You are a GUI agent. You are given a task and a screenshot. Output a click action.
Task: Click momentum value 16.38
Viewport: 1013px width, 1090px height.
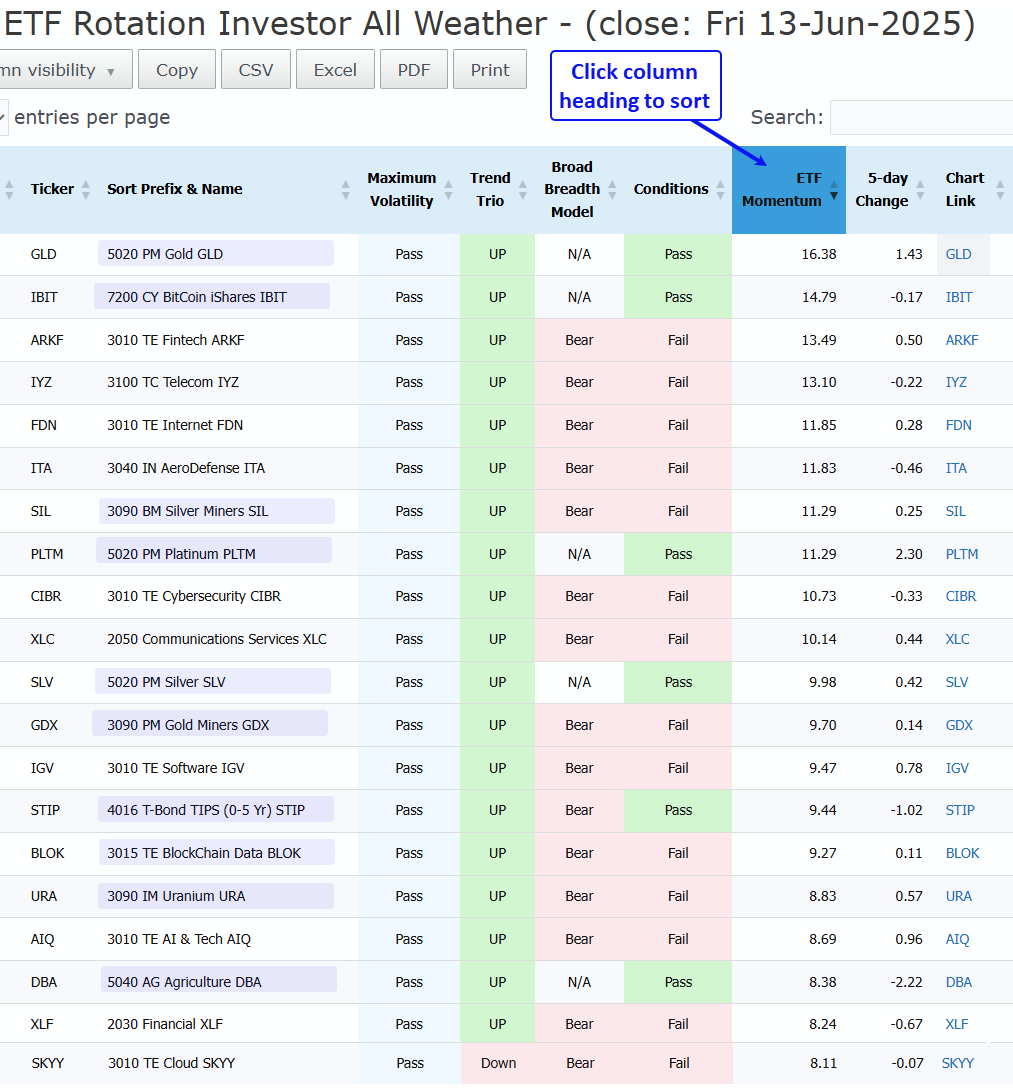click(x=818, y=254)
